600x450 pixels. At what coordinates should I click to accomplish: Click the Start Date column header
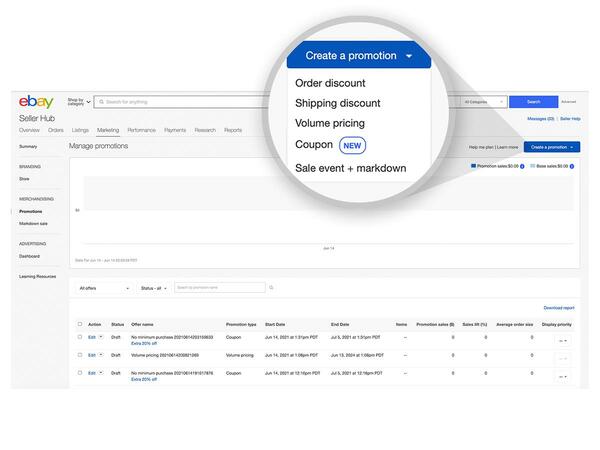tap(275, 324)
